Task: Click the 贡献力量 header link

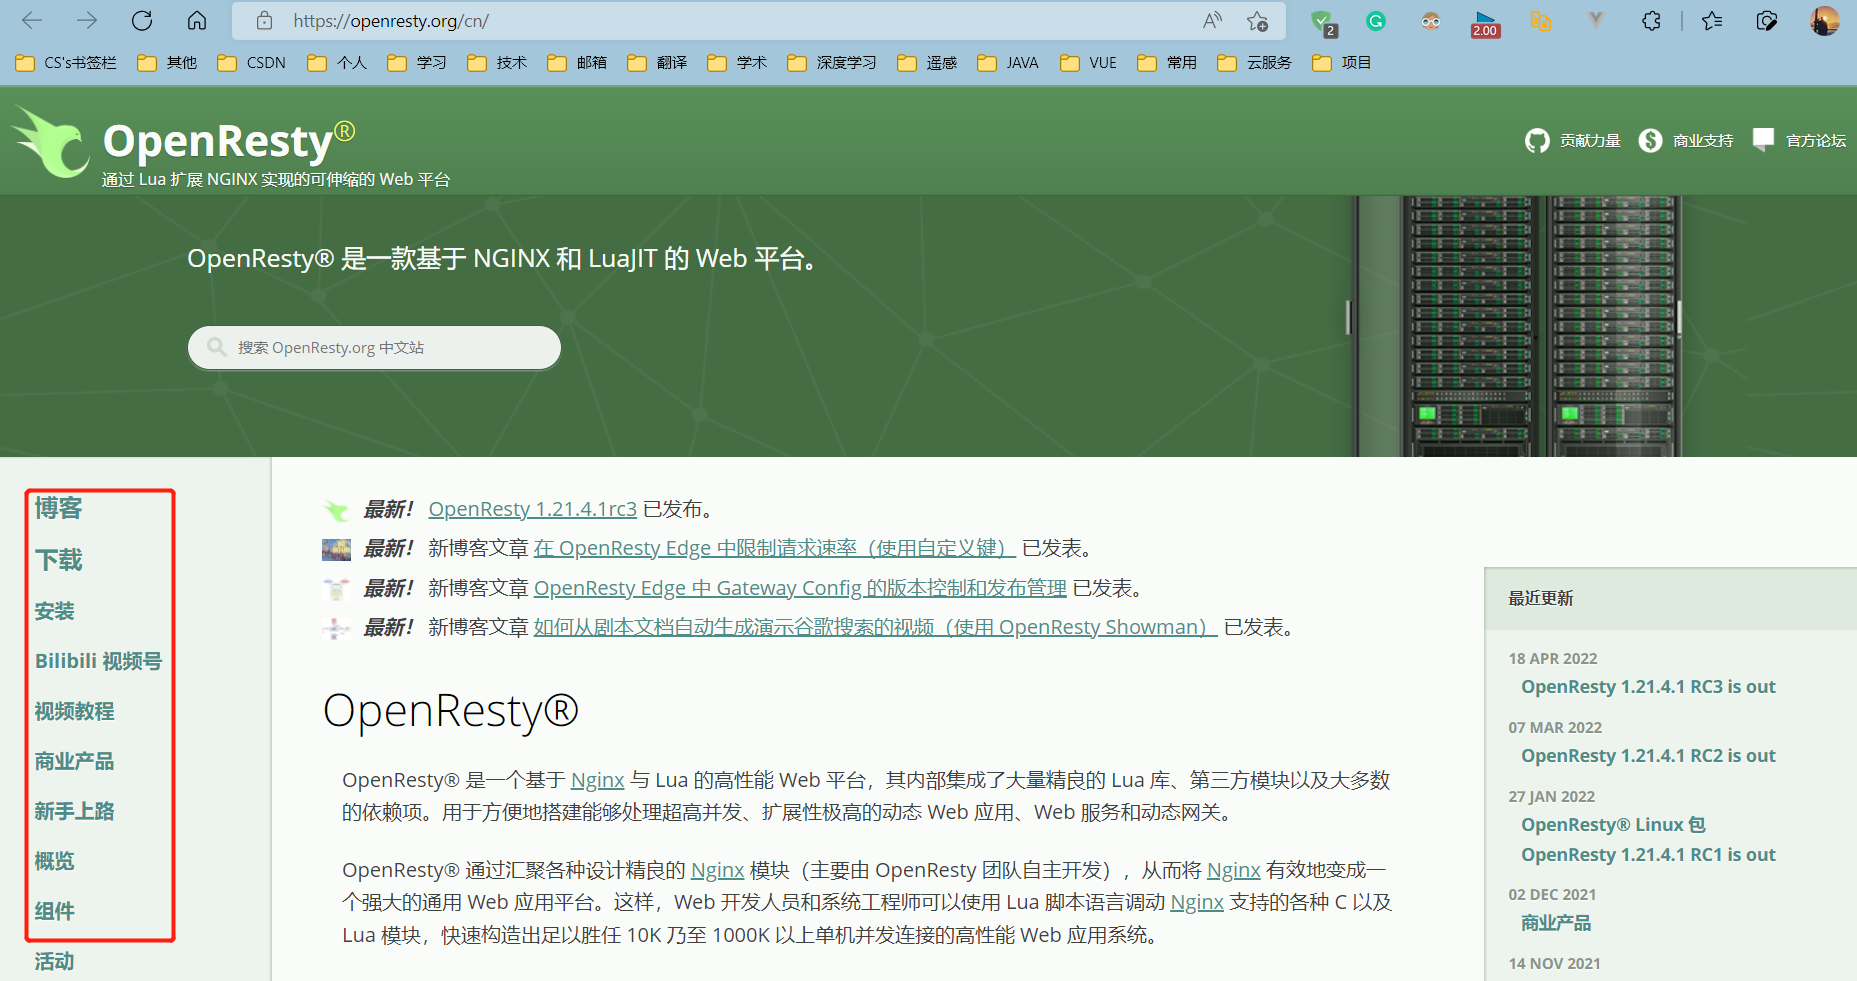Action: tap(1590, 141)
